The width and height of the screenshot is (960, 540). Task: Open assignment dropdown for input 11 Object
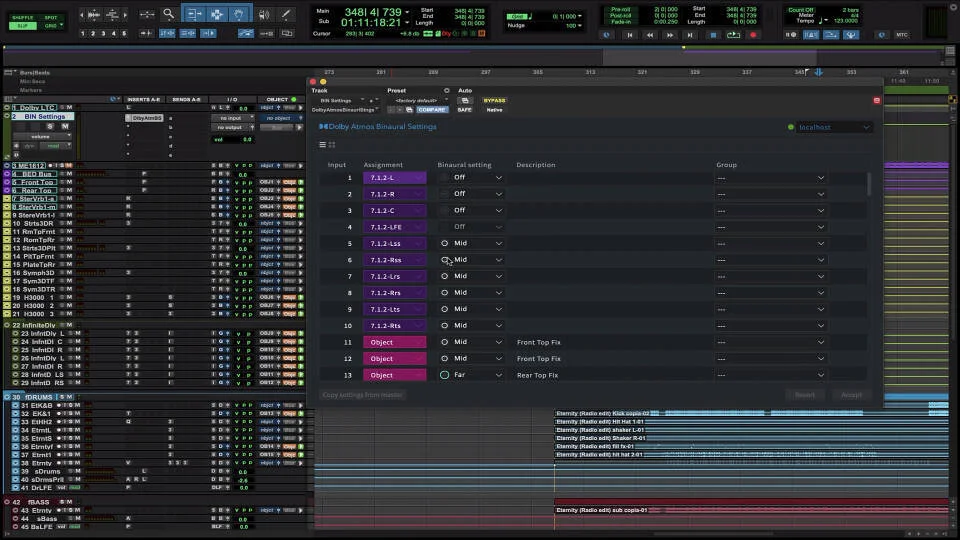pos(394,342)
